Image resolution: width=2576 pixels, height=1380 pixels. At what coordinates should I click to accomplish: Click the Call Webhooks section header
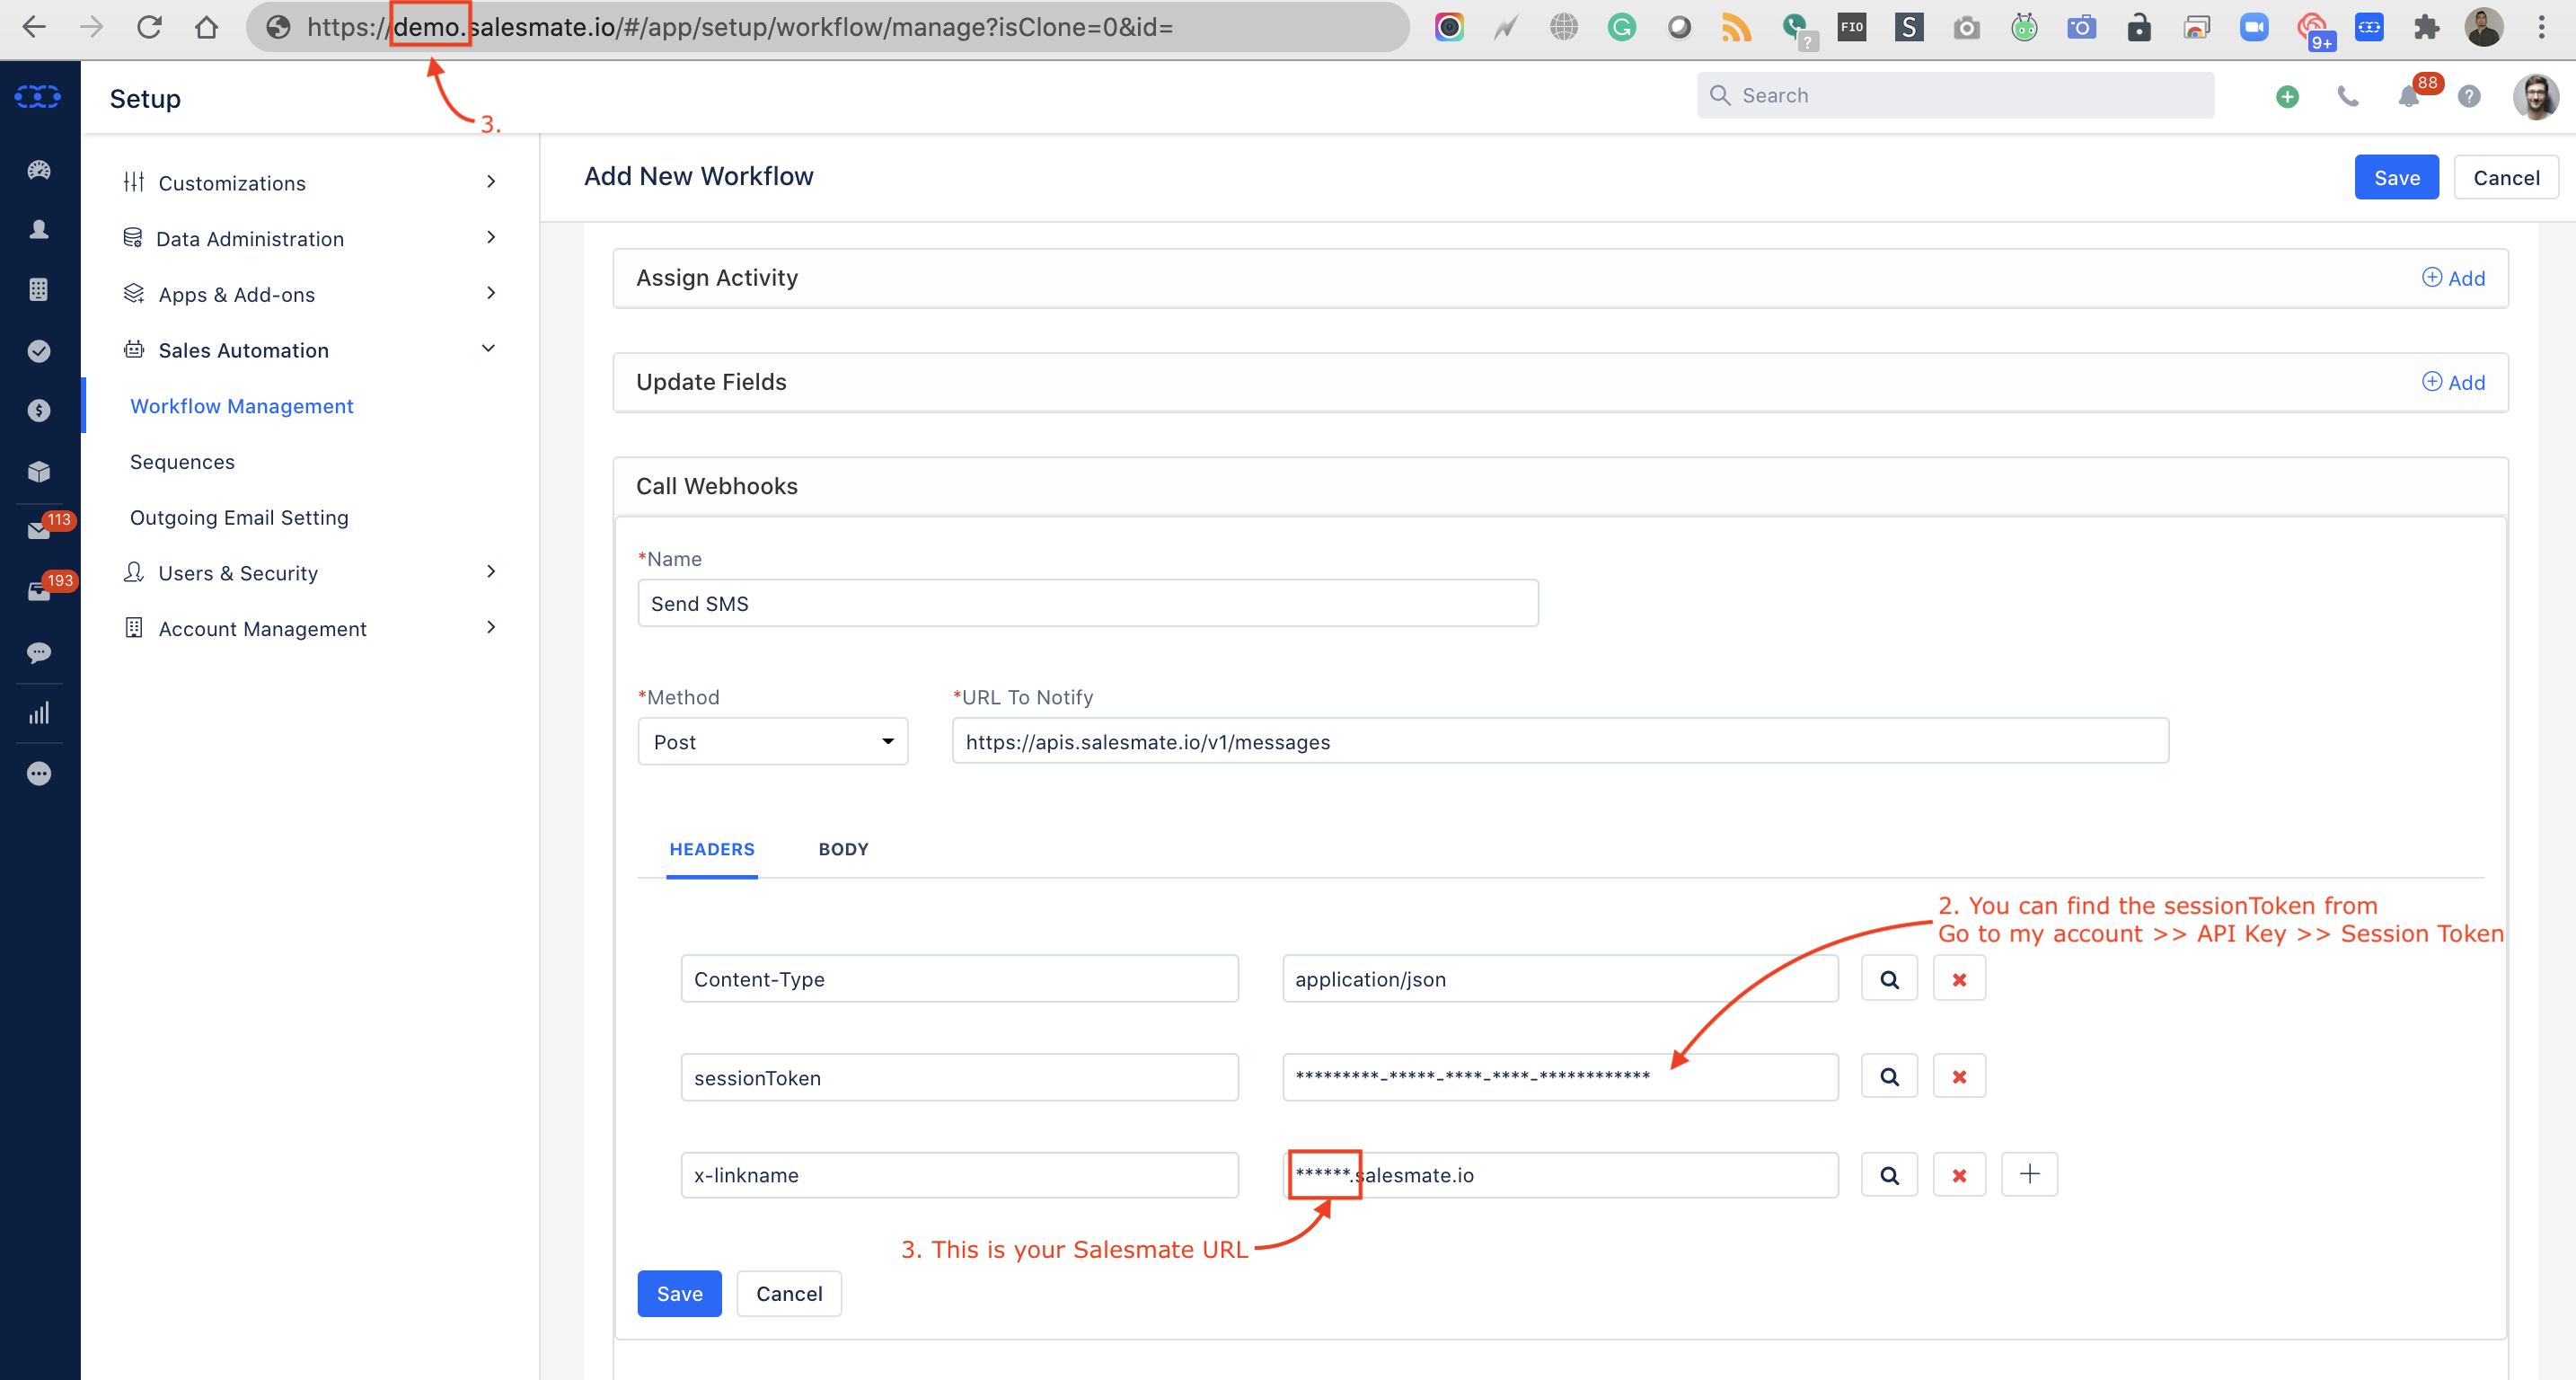pos(1560,486)
